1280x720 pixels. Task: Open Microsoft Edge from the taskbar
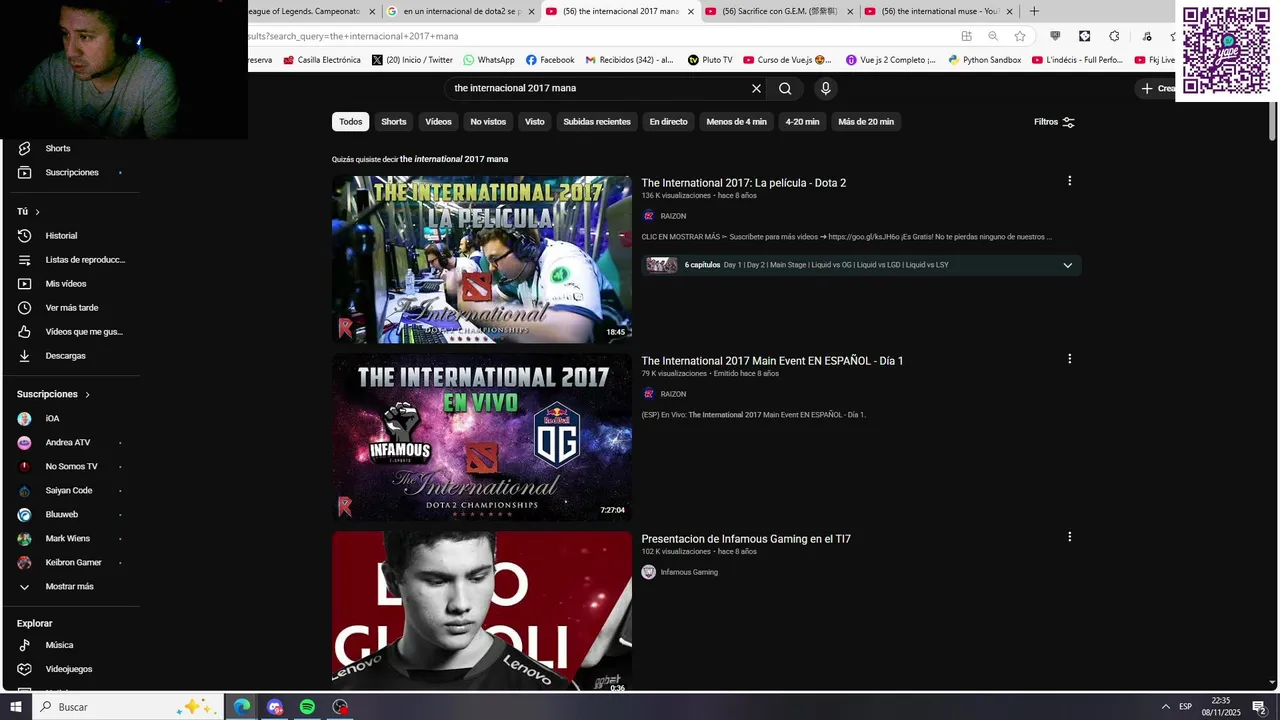(242, 707)
